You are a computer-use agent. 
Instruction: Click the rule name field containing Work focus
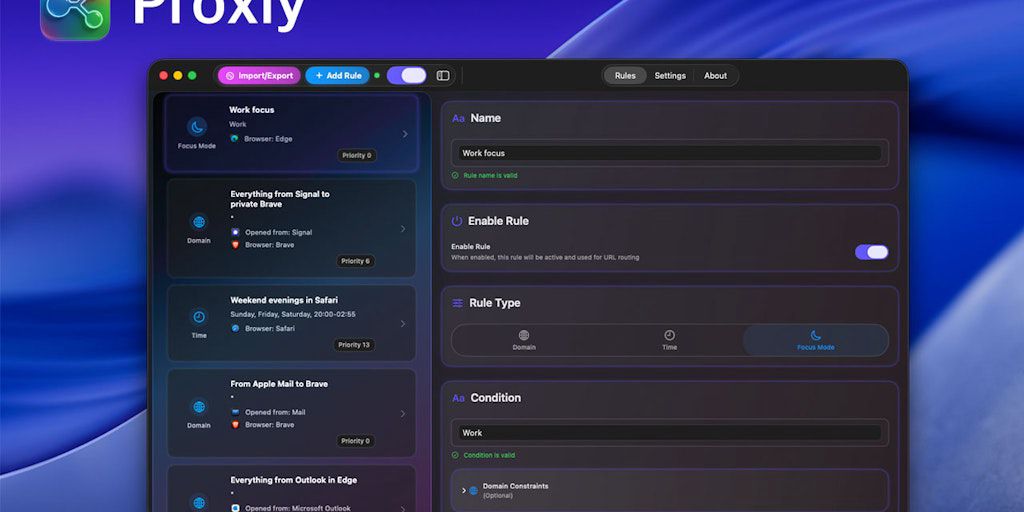pos(670,153)
